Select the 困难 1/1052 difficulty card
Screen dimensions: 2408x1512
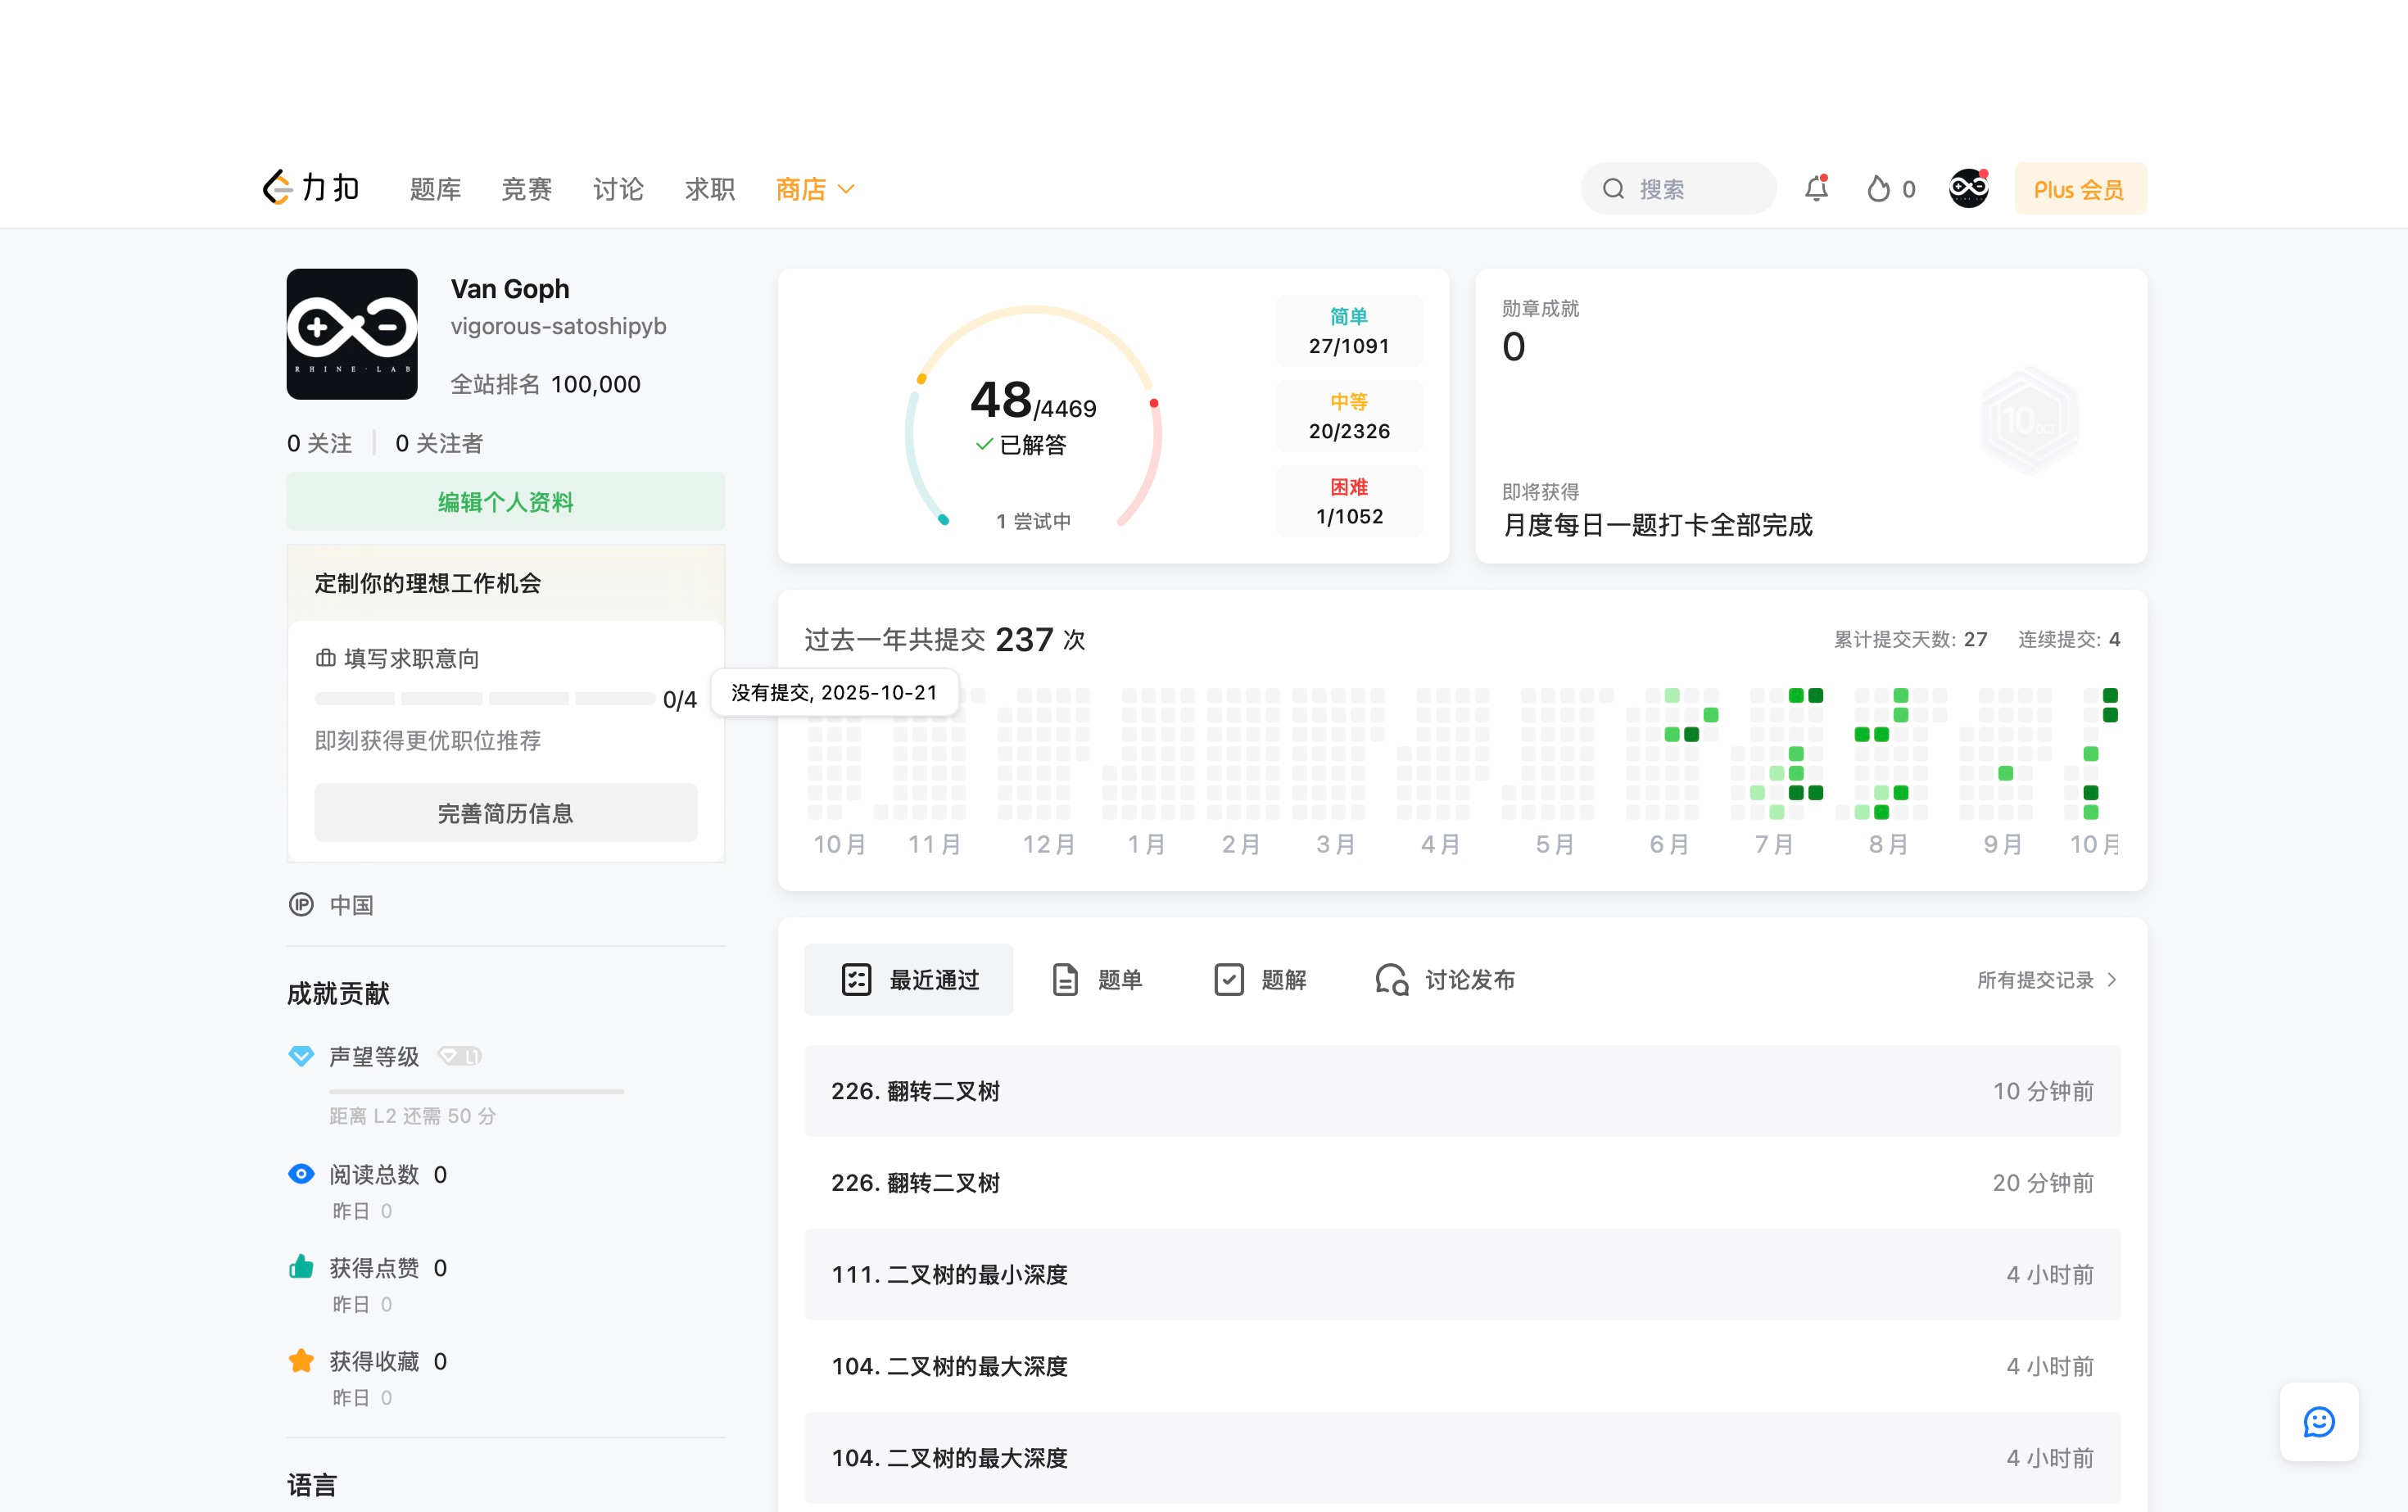pos(1349,502)
